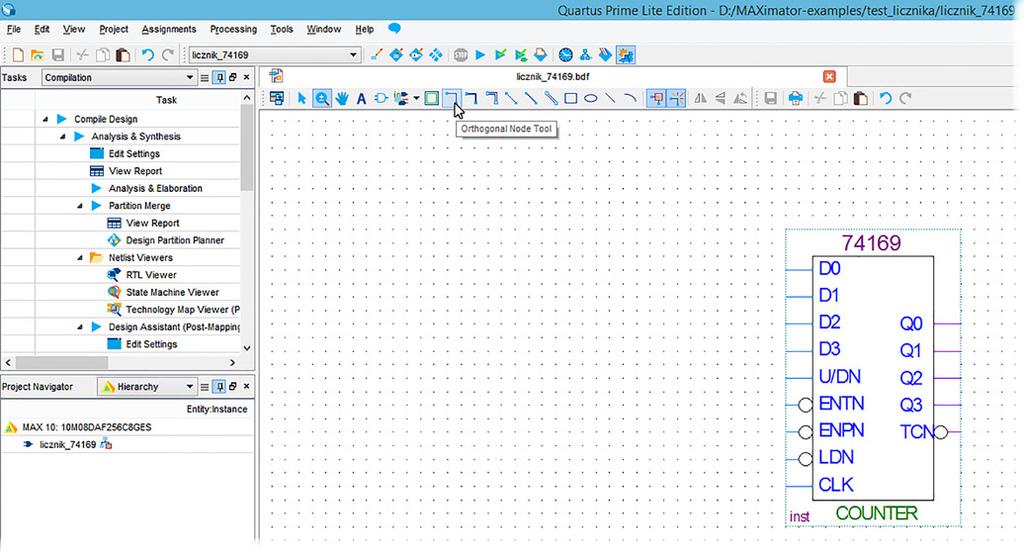Open the Project menu
Viewport: 1024px width, 555px height.
point(114,29)
